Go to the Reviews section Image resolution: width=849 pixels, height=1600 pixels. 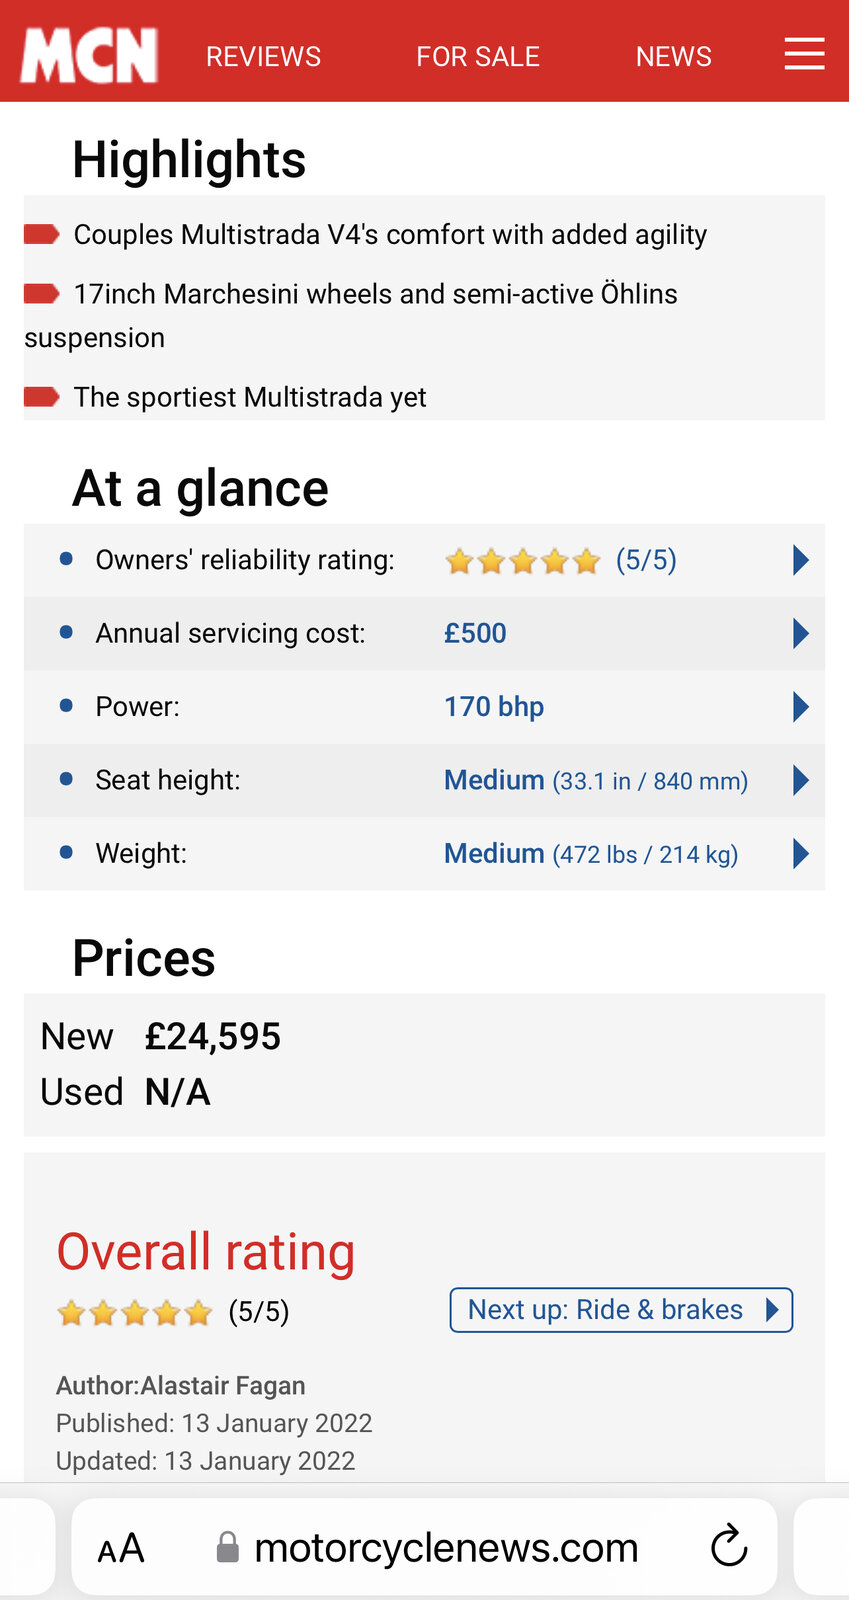pyautogui.click(x=263, y=57)
